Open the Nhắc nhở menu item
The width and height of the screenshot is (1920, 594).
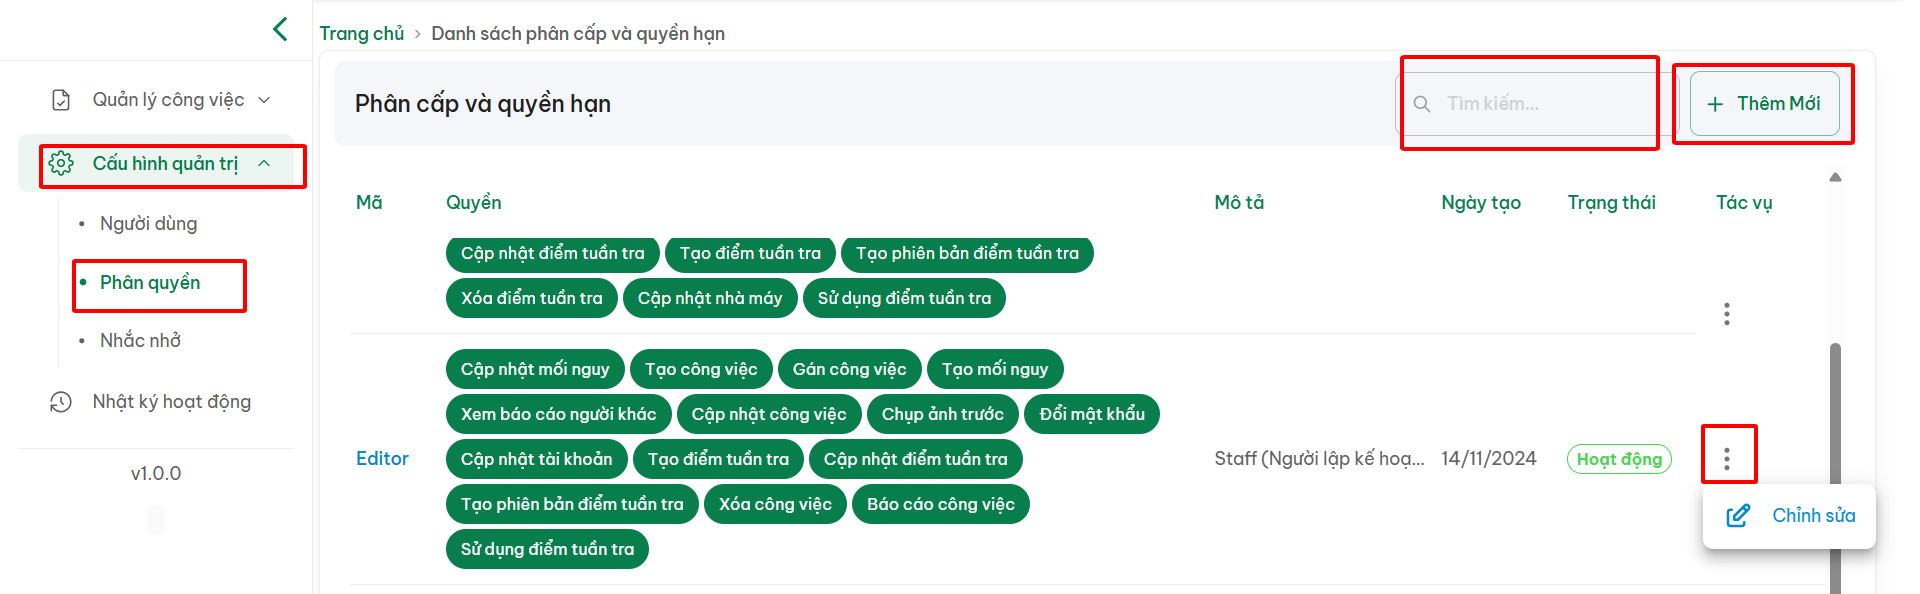(140, 341)
